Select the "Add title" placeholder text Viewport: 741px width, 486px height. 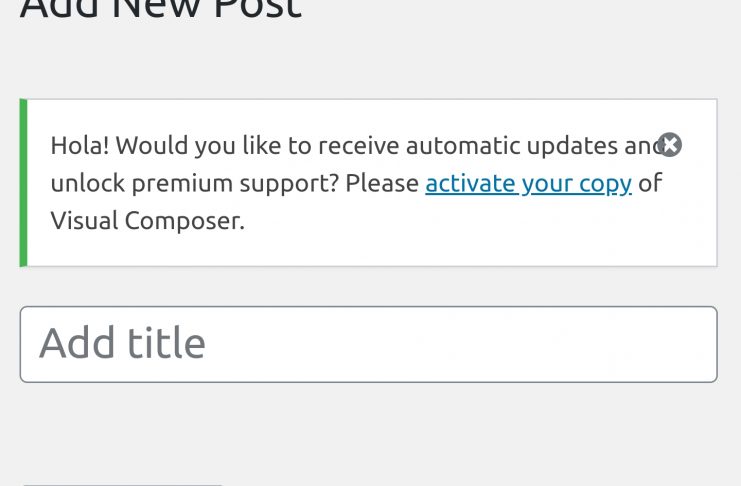tap(122, 344)
